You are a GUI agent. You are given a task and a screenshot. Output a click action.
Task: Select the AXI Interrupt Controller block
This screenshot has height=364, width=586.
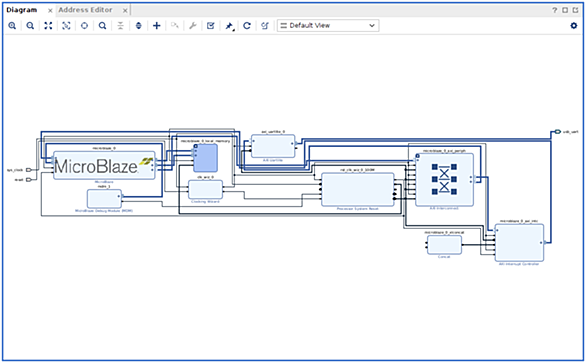pos(519,243)
